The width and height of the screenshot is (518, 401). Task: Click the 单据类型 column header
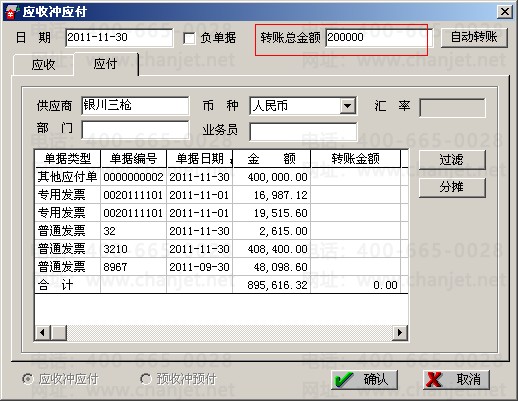click(x=68, y=159)
